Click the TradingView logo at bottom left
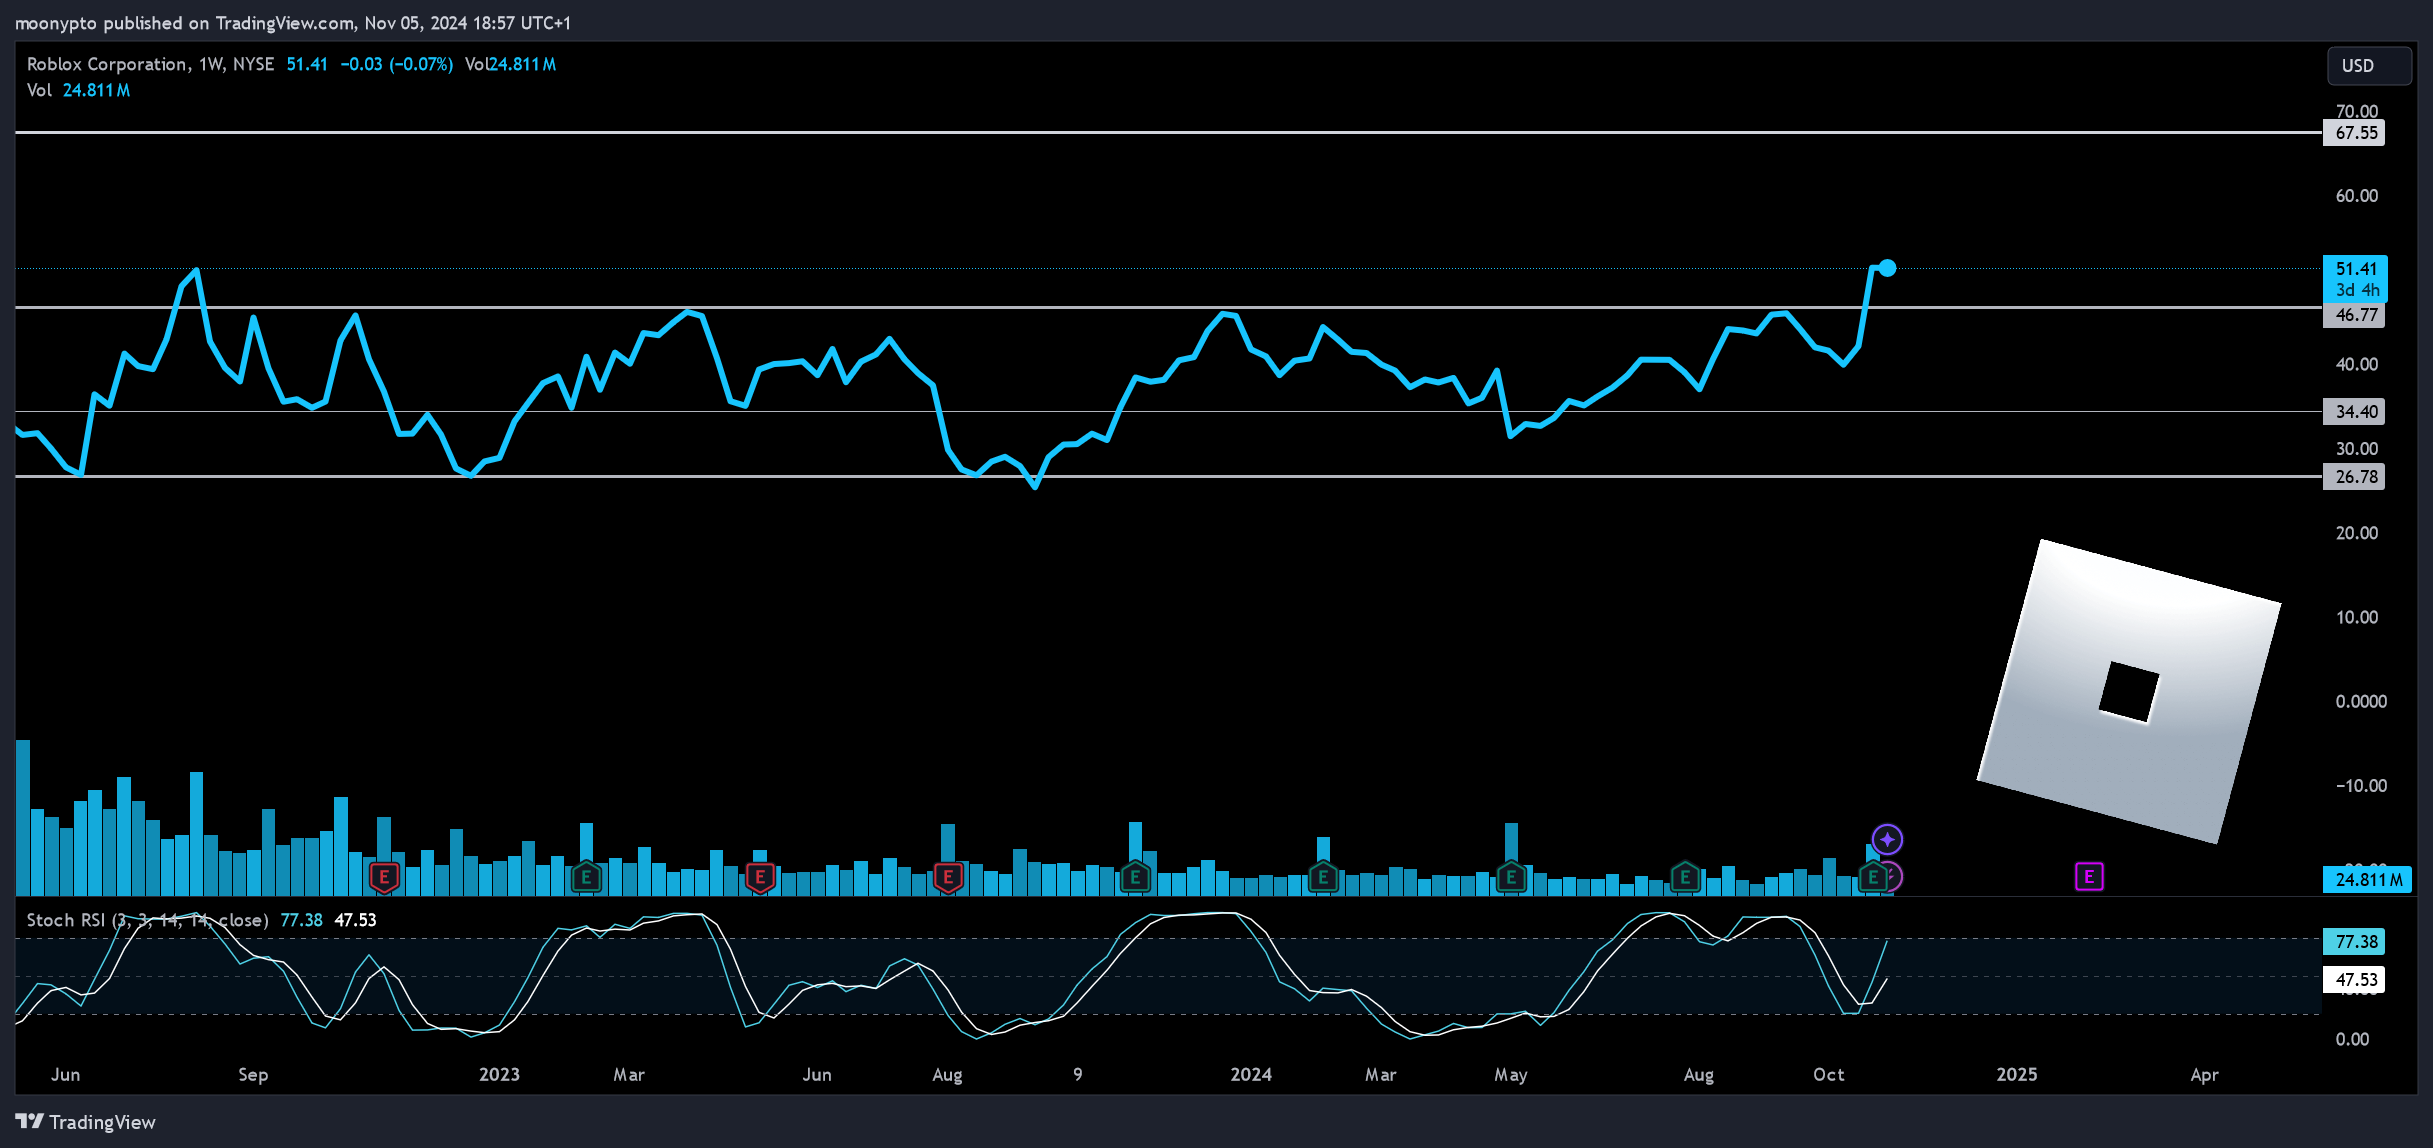 tap(86, 1122)
